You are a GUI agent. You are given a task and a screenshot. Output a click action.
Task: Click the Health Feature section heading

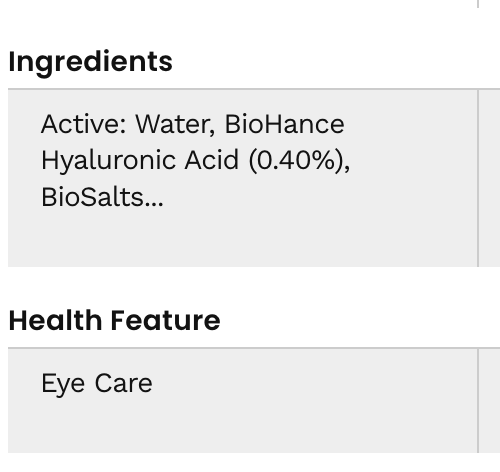pyautogui.click(x=114, y=320)
